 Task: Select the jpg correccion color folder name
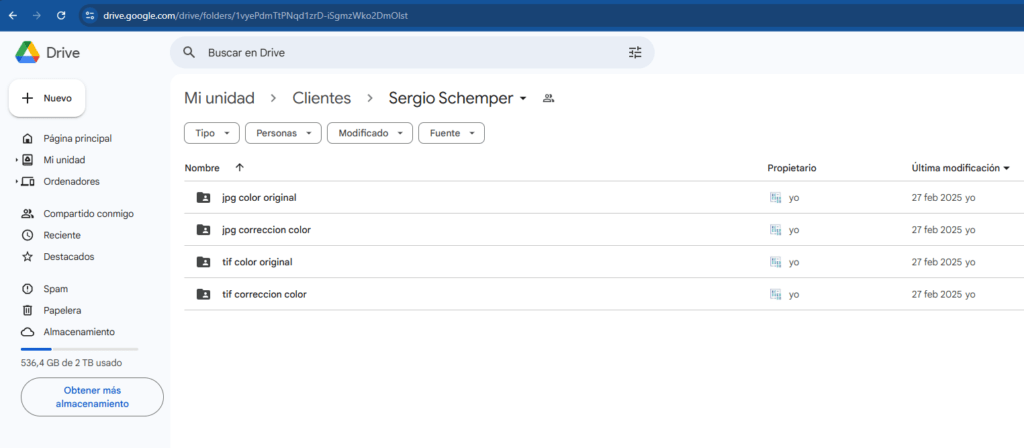[x=266, y=230]
